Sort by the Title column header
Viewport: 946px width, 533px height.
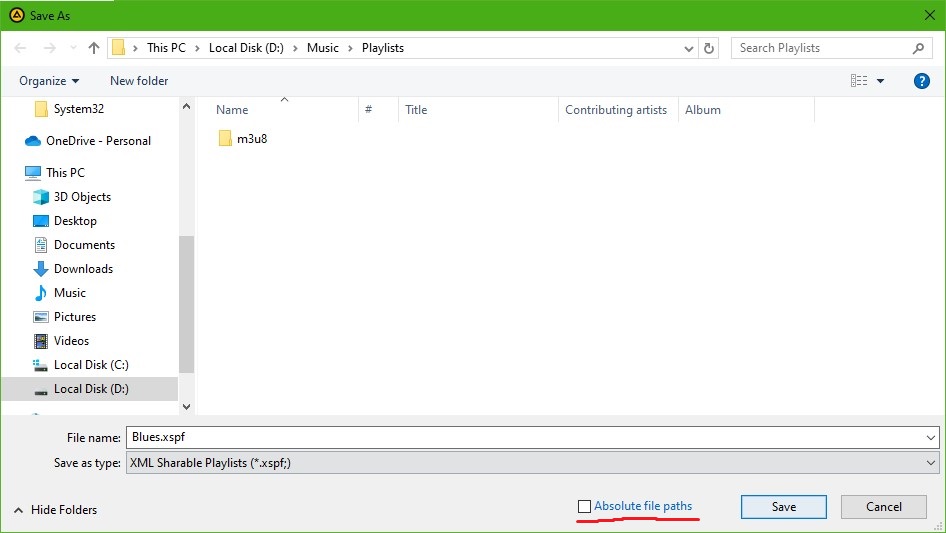point(416,110)
